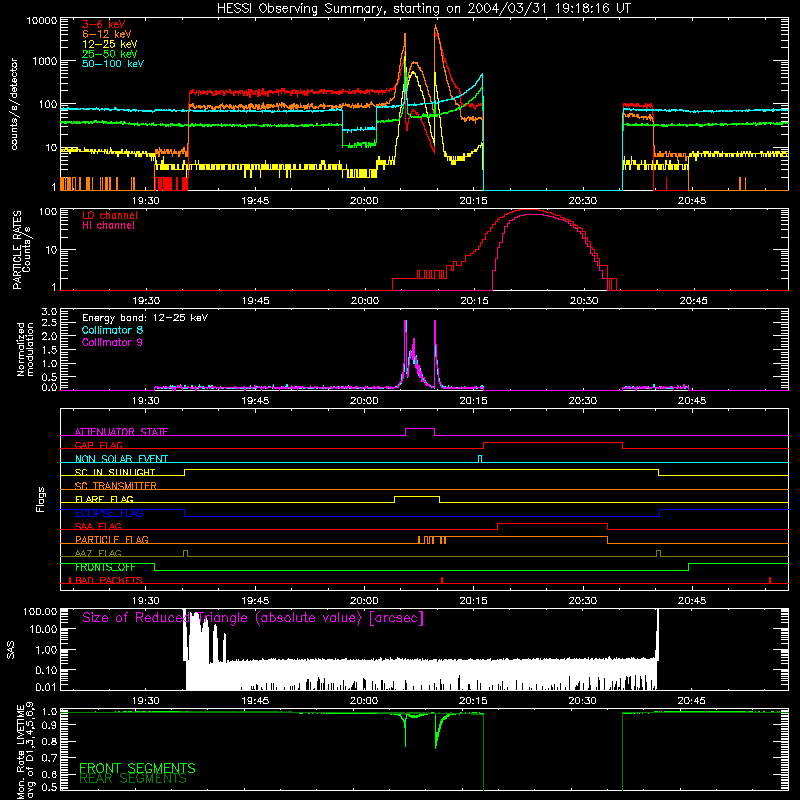The image size is (800, 800).
Task: Click the BAD PACKETS flag label
Action: (x=109, y=580)
